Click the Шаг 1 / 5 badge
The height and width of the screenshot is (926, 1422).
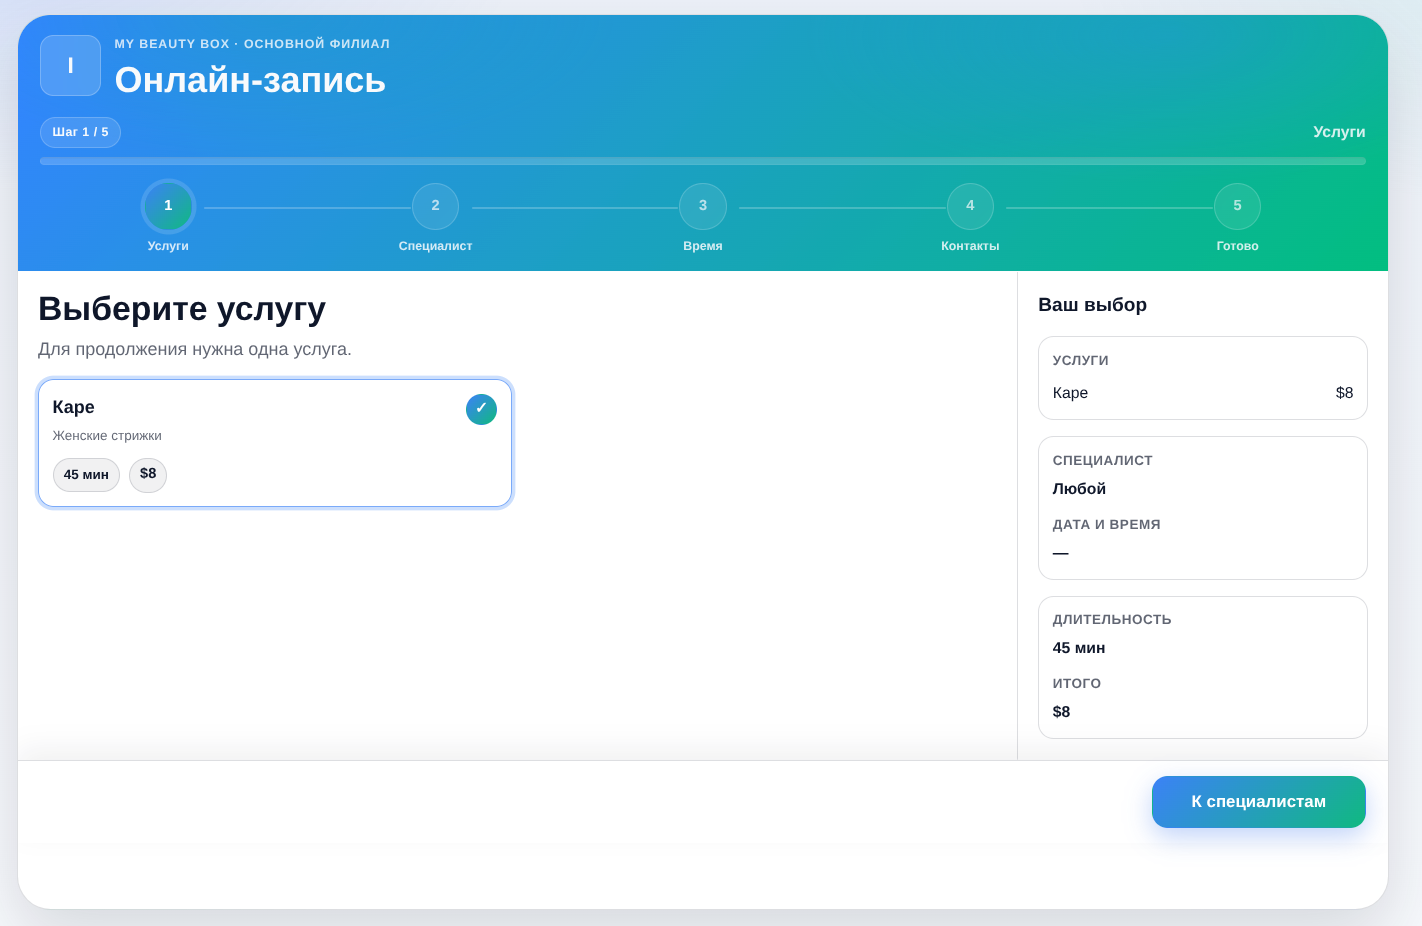pyautogui.click(x=80, y=132)
